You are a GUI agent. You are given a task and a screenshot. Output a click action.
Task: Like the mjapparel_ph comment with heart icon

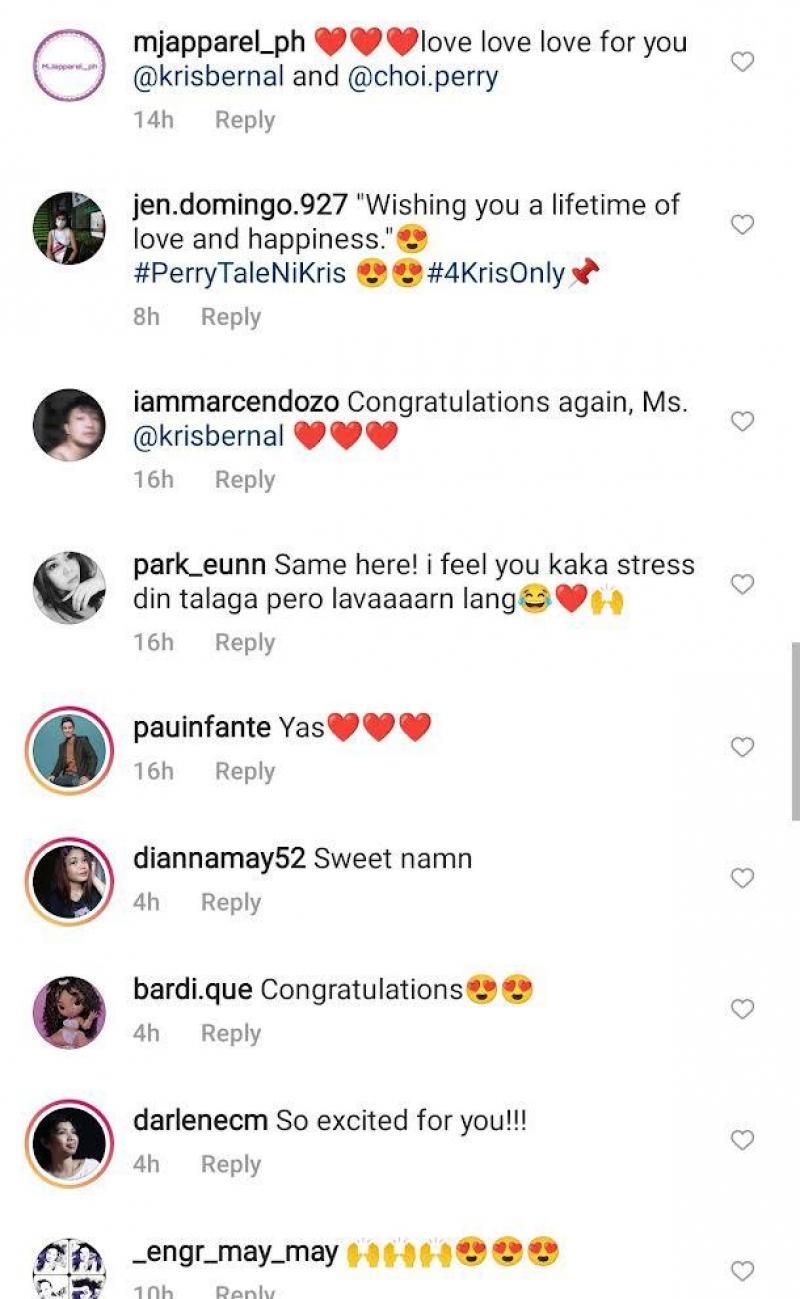click(742, 62)
